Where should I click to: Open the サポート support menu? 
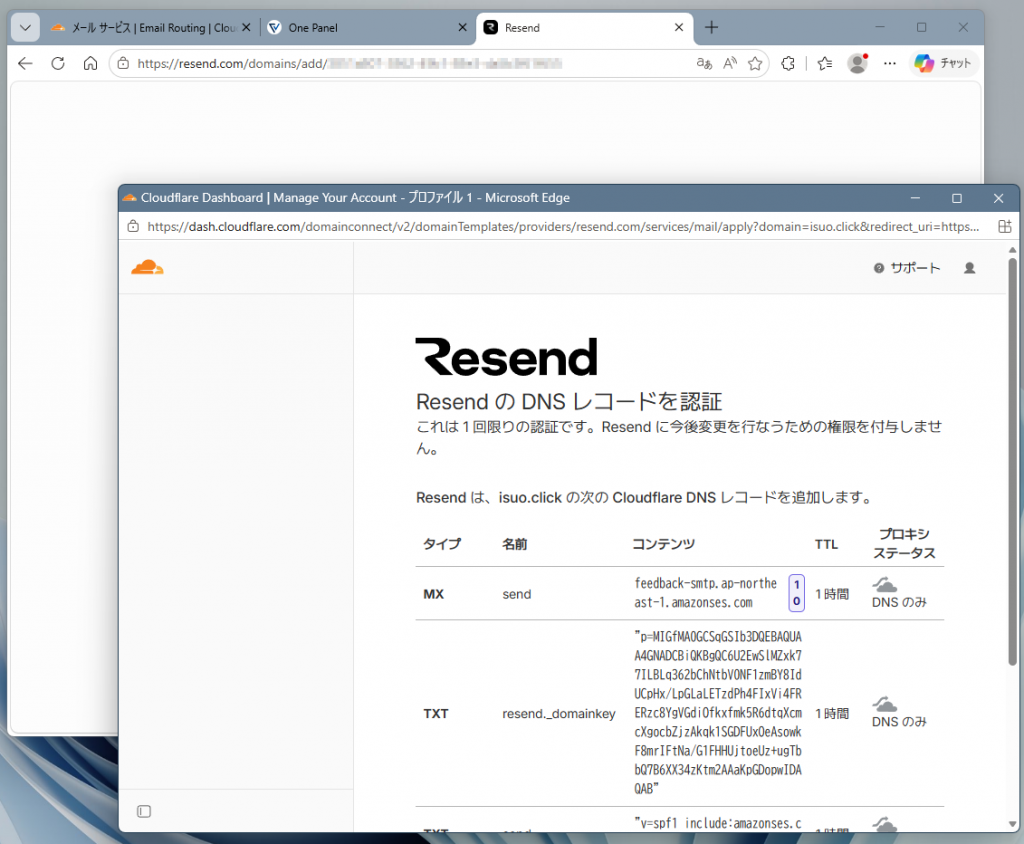[x=907, y=268]
